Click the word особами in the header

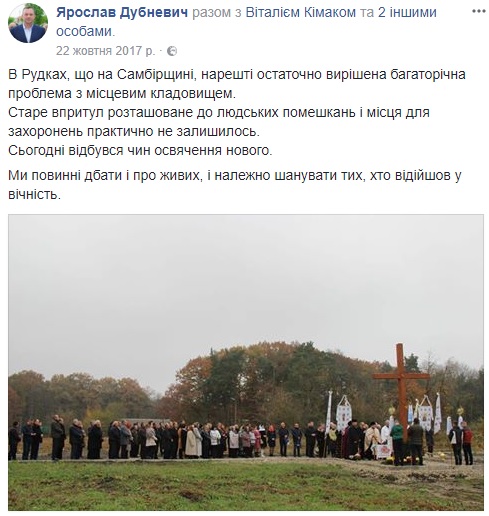coord(85,32)
